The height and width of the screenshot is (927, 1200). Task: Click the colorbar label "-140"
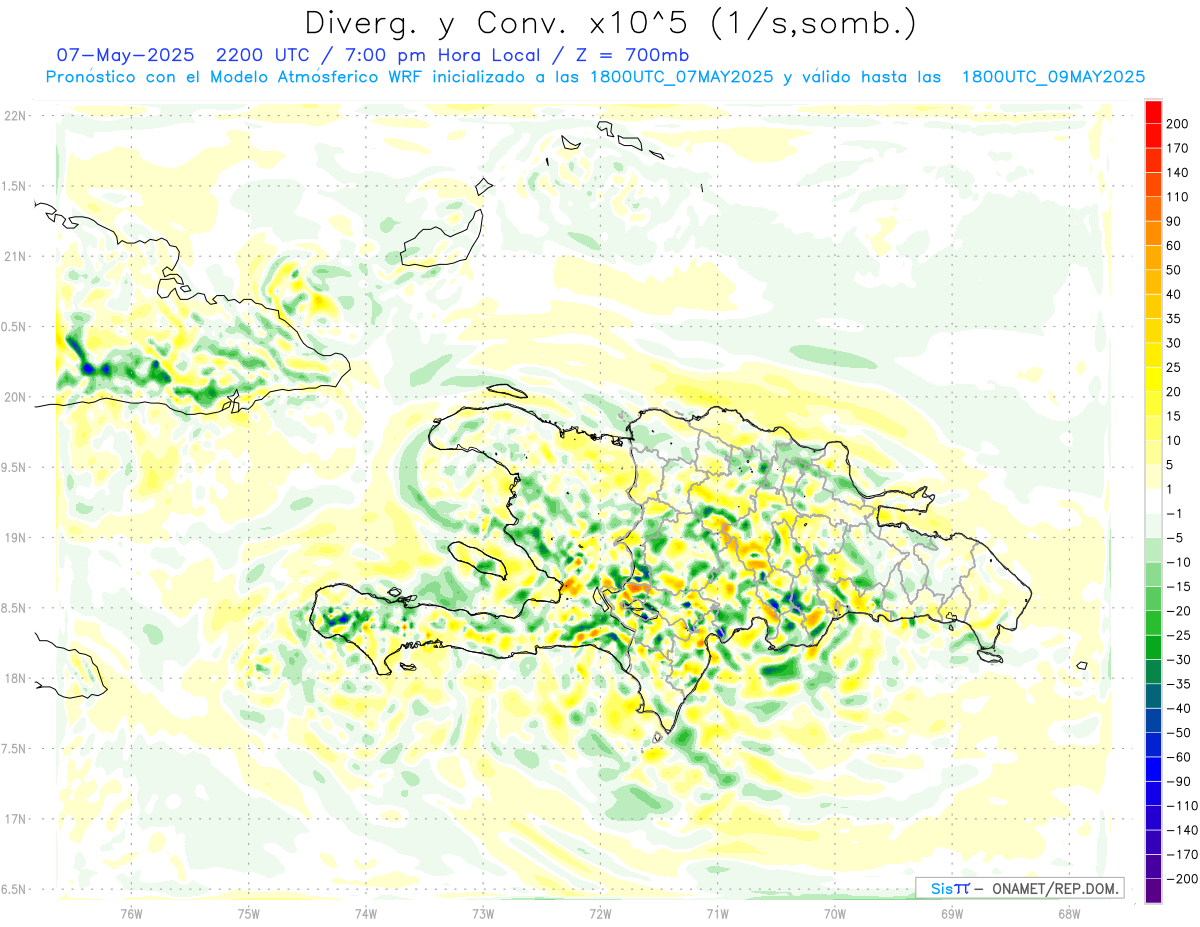click(x=1181, y=830)
